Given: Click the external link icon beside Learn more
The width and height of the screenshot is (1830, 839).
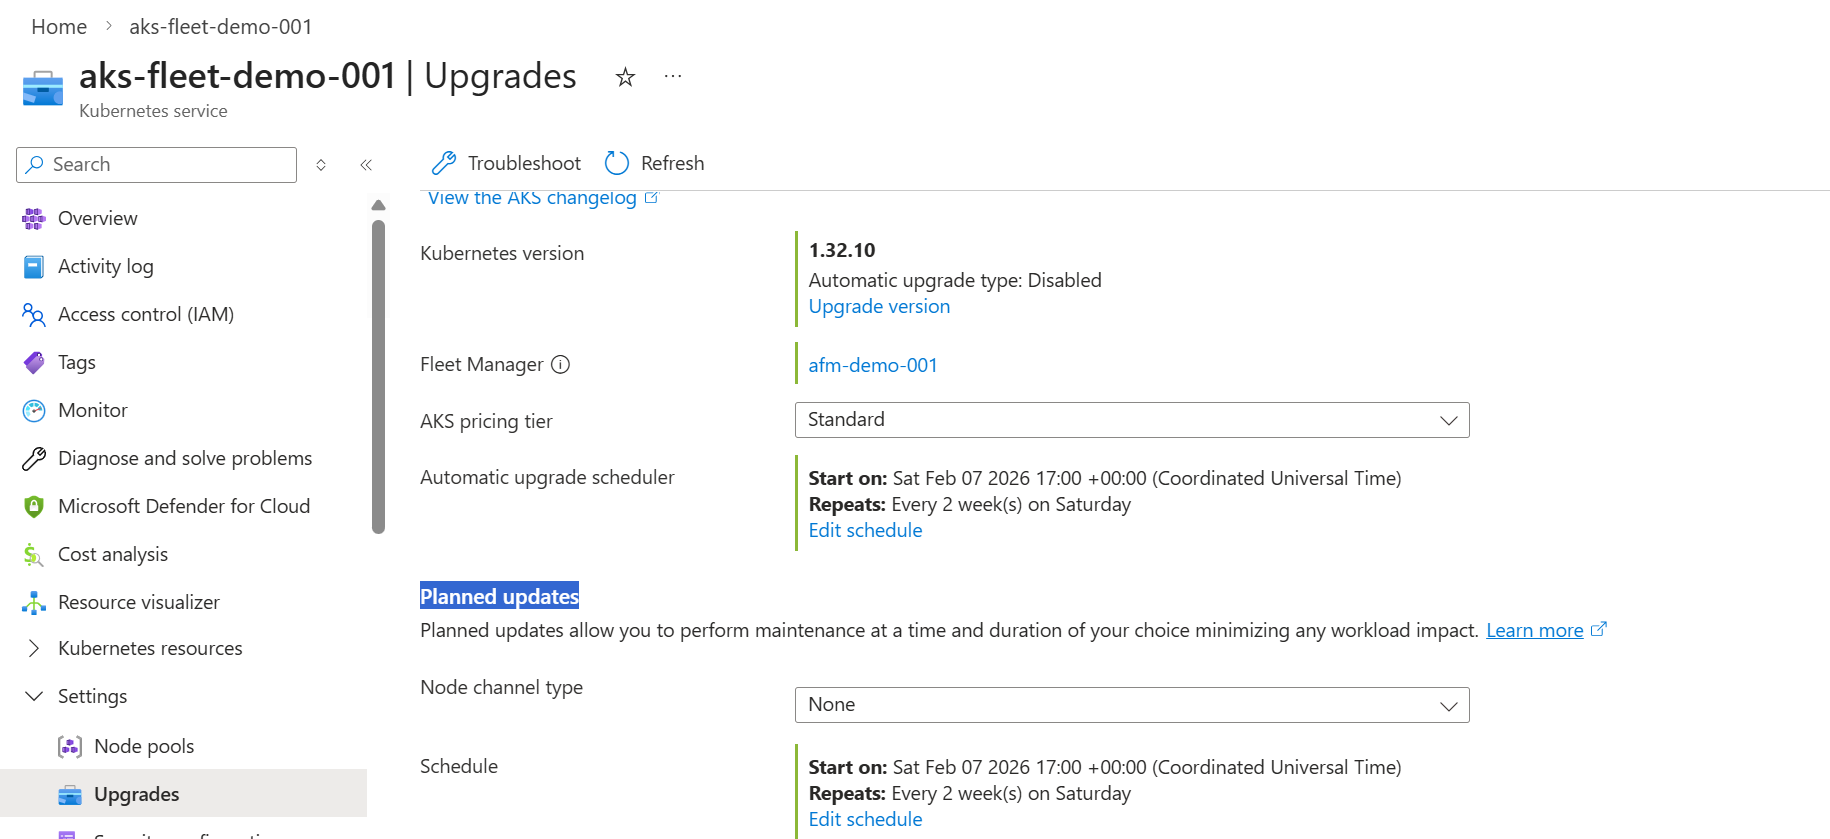Looking at the screenshot, I should [1599, 629].
